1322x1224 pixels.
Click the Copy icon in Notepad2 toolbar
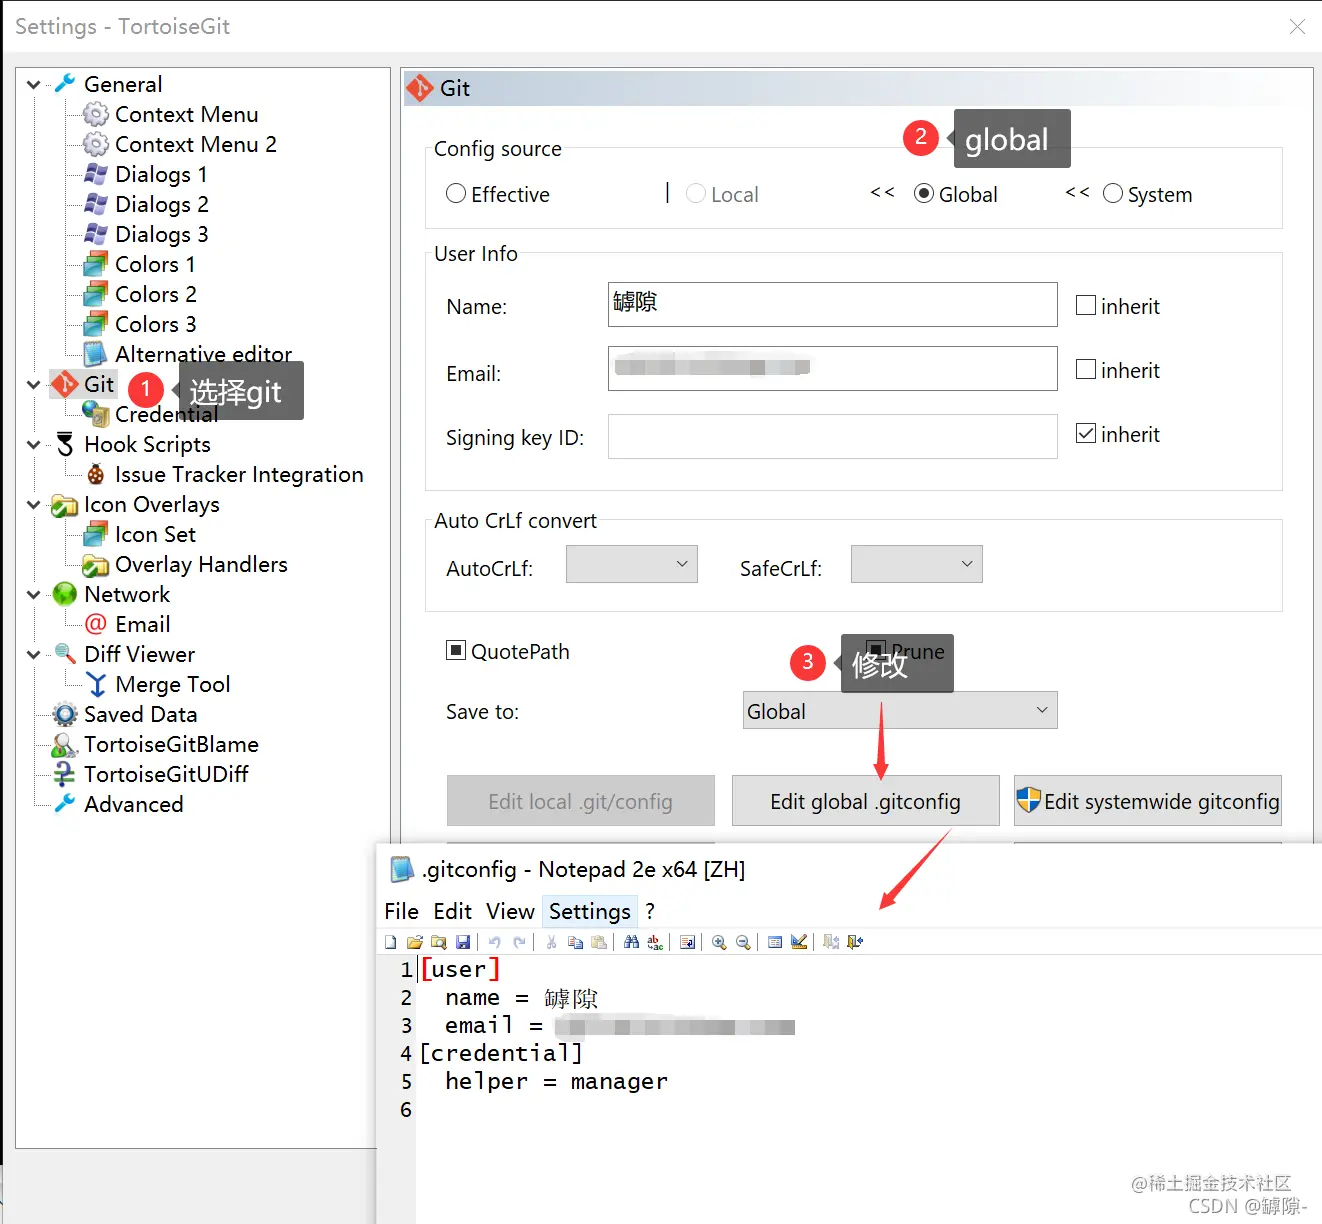pyautogui.click(x=575, y=942)
